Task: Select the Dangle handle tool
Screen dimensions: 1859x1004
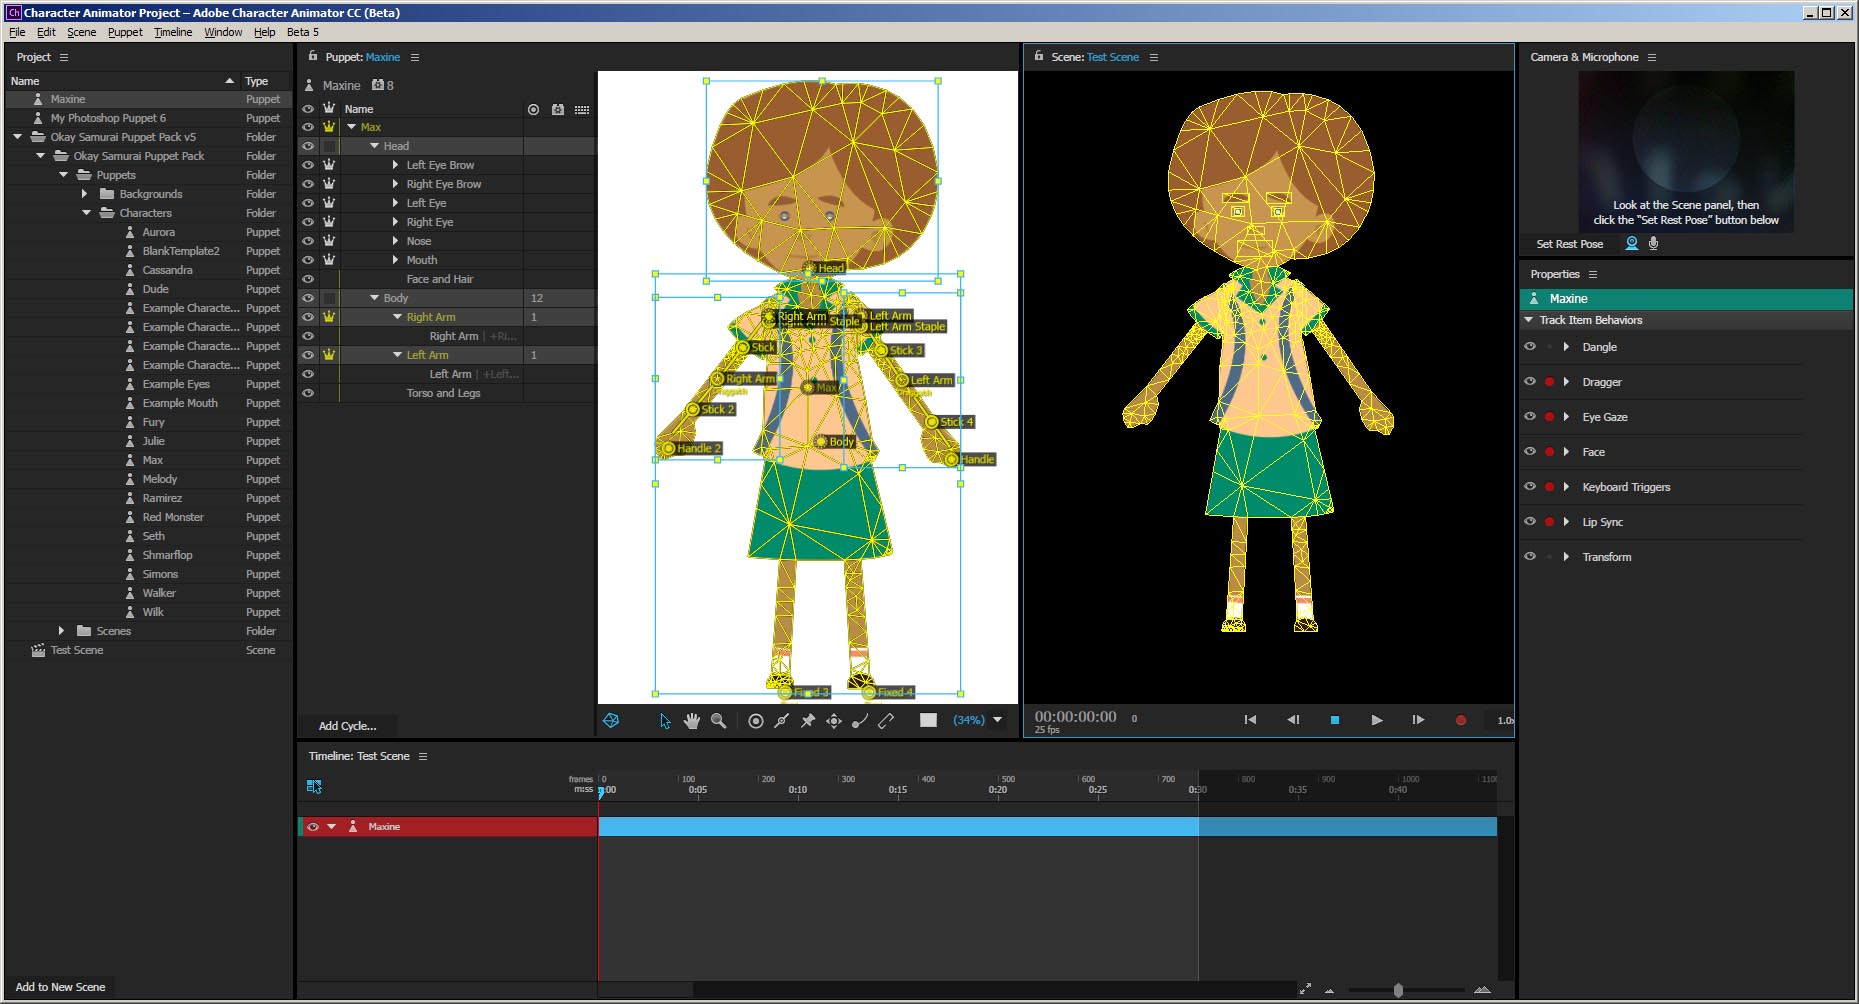Action: (860, 720)
